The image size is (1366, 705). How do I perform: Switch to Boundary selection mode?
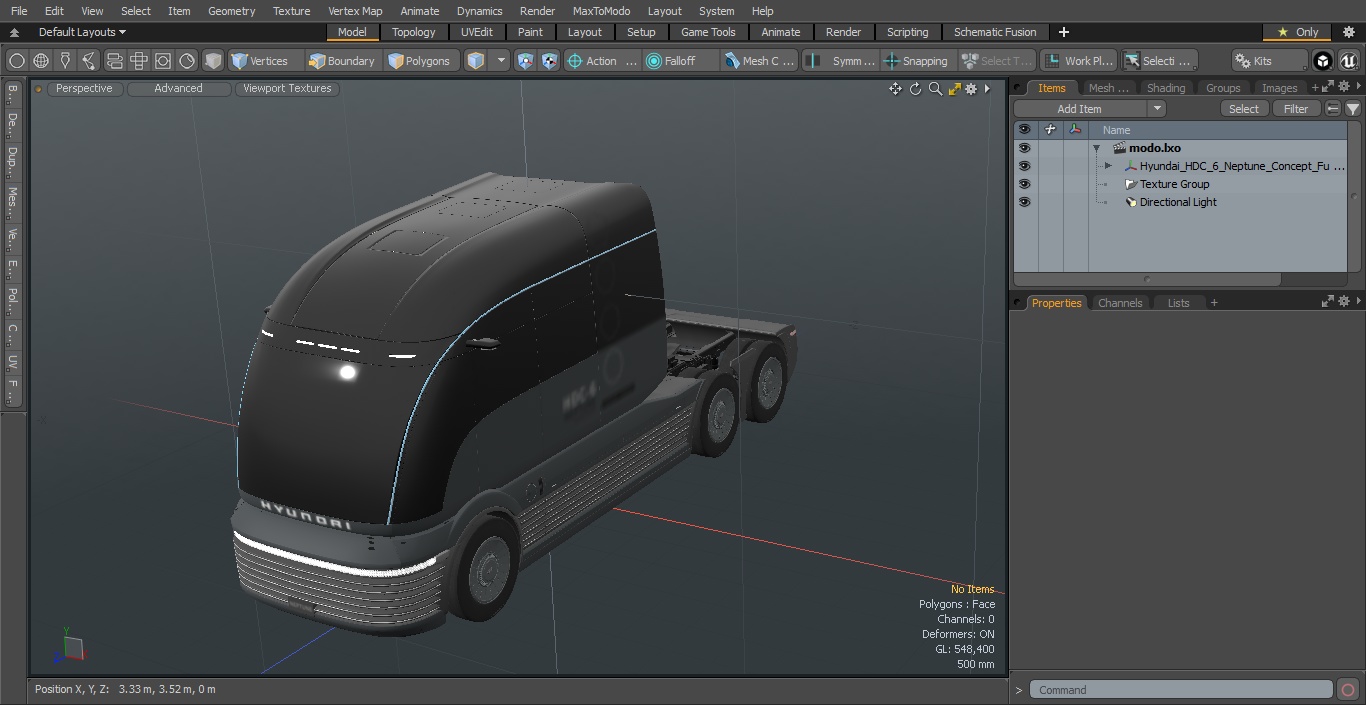(x=342, y=61)
